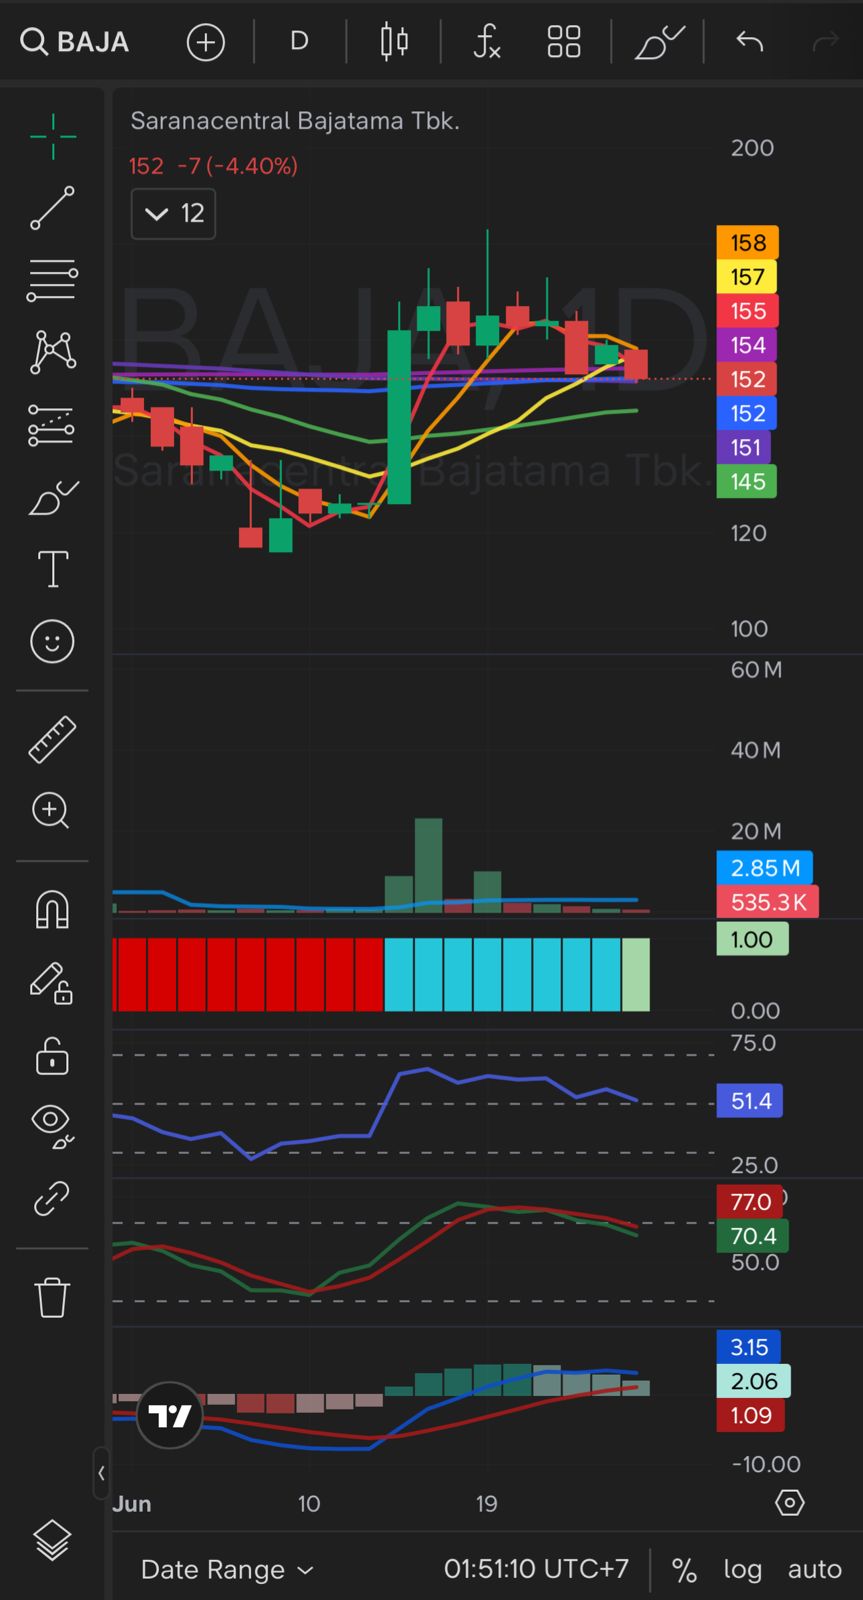Click the 2.85 M volume label
Screen dimensions: 863x1600
click(765, 868)
